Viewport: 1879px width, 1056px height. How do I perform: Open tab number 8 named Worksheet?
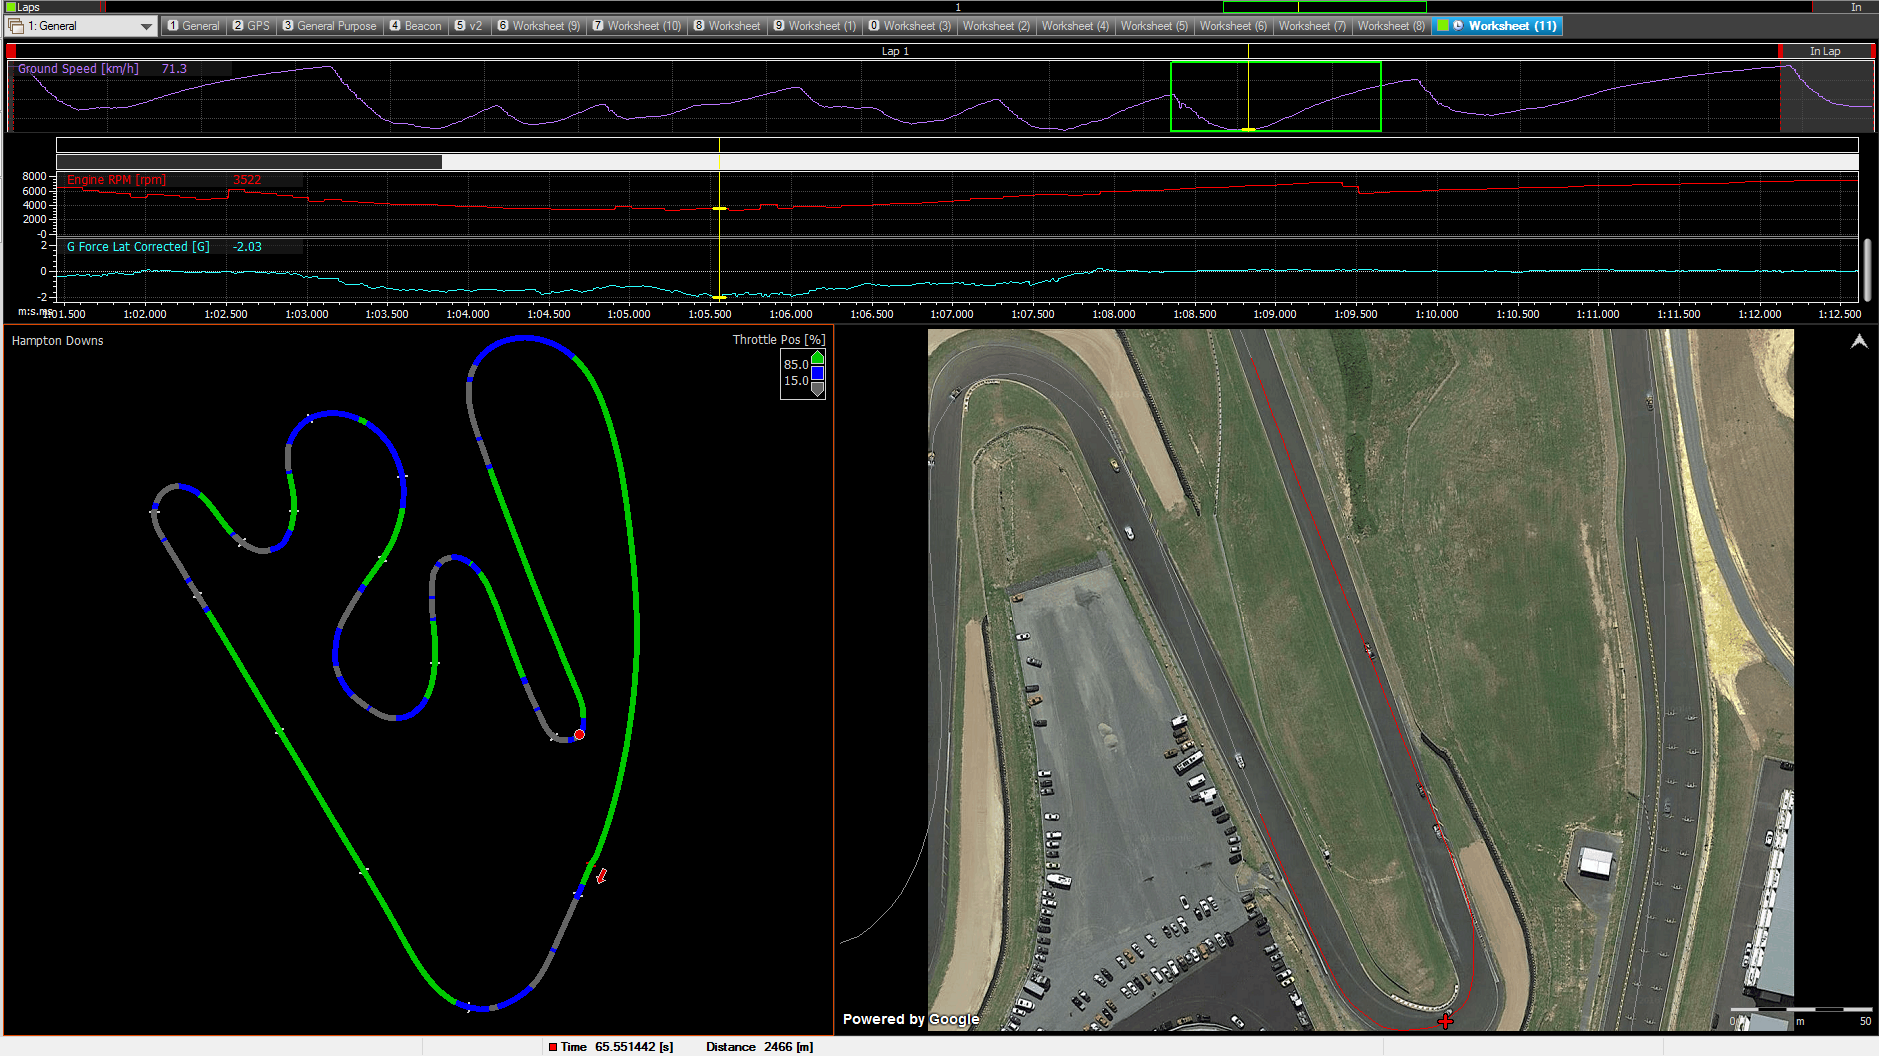(x=727, y=26)
